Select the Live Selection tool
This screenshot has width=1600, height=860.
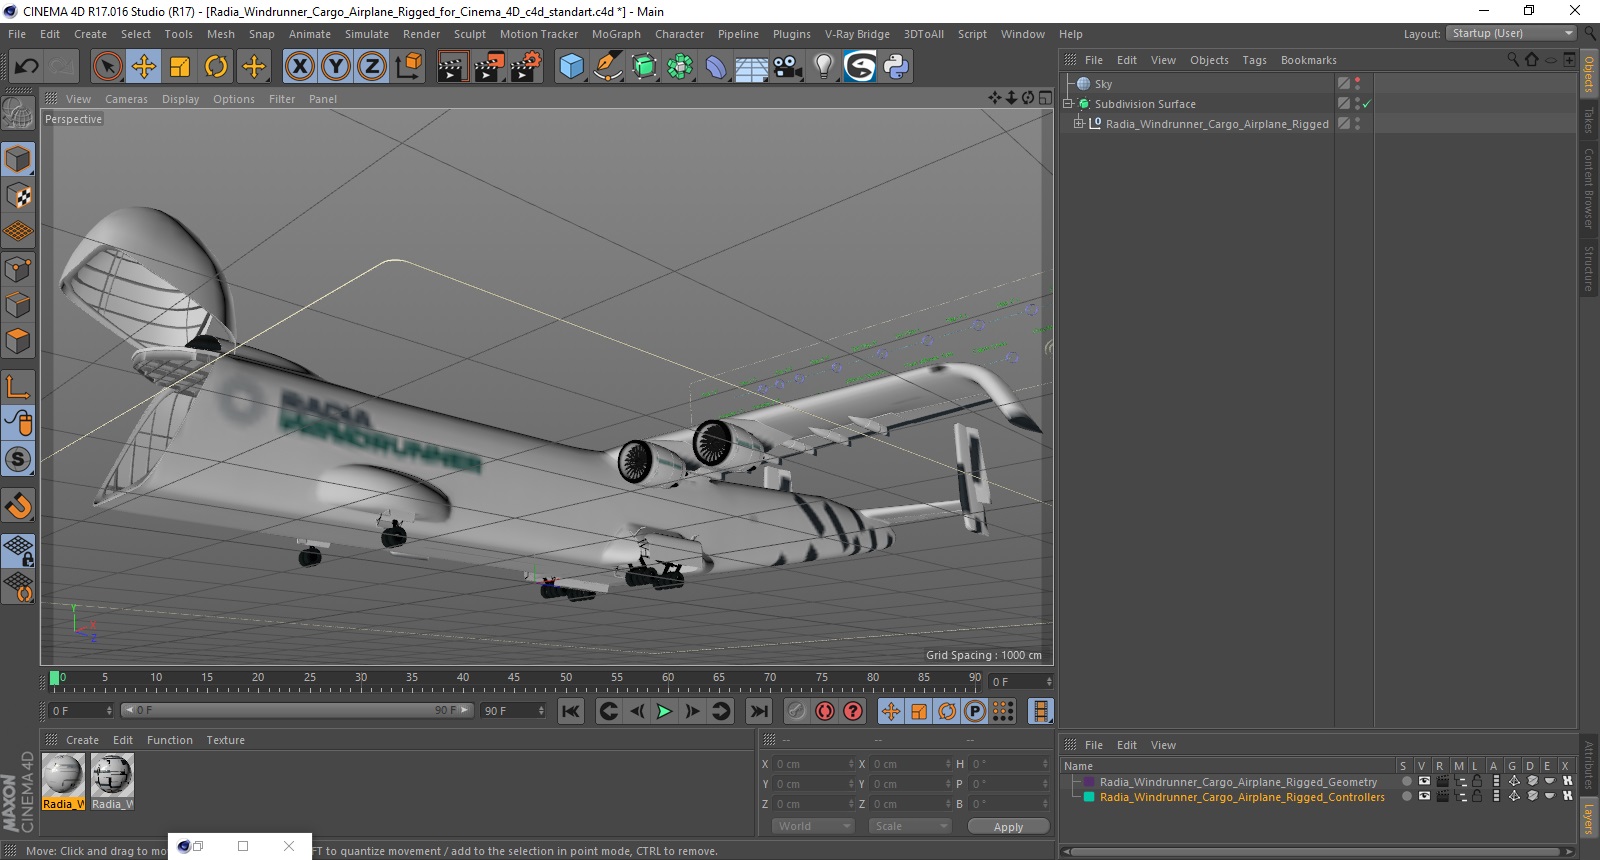point(107,67)
